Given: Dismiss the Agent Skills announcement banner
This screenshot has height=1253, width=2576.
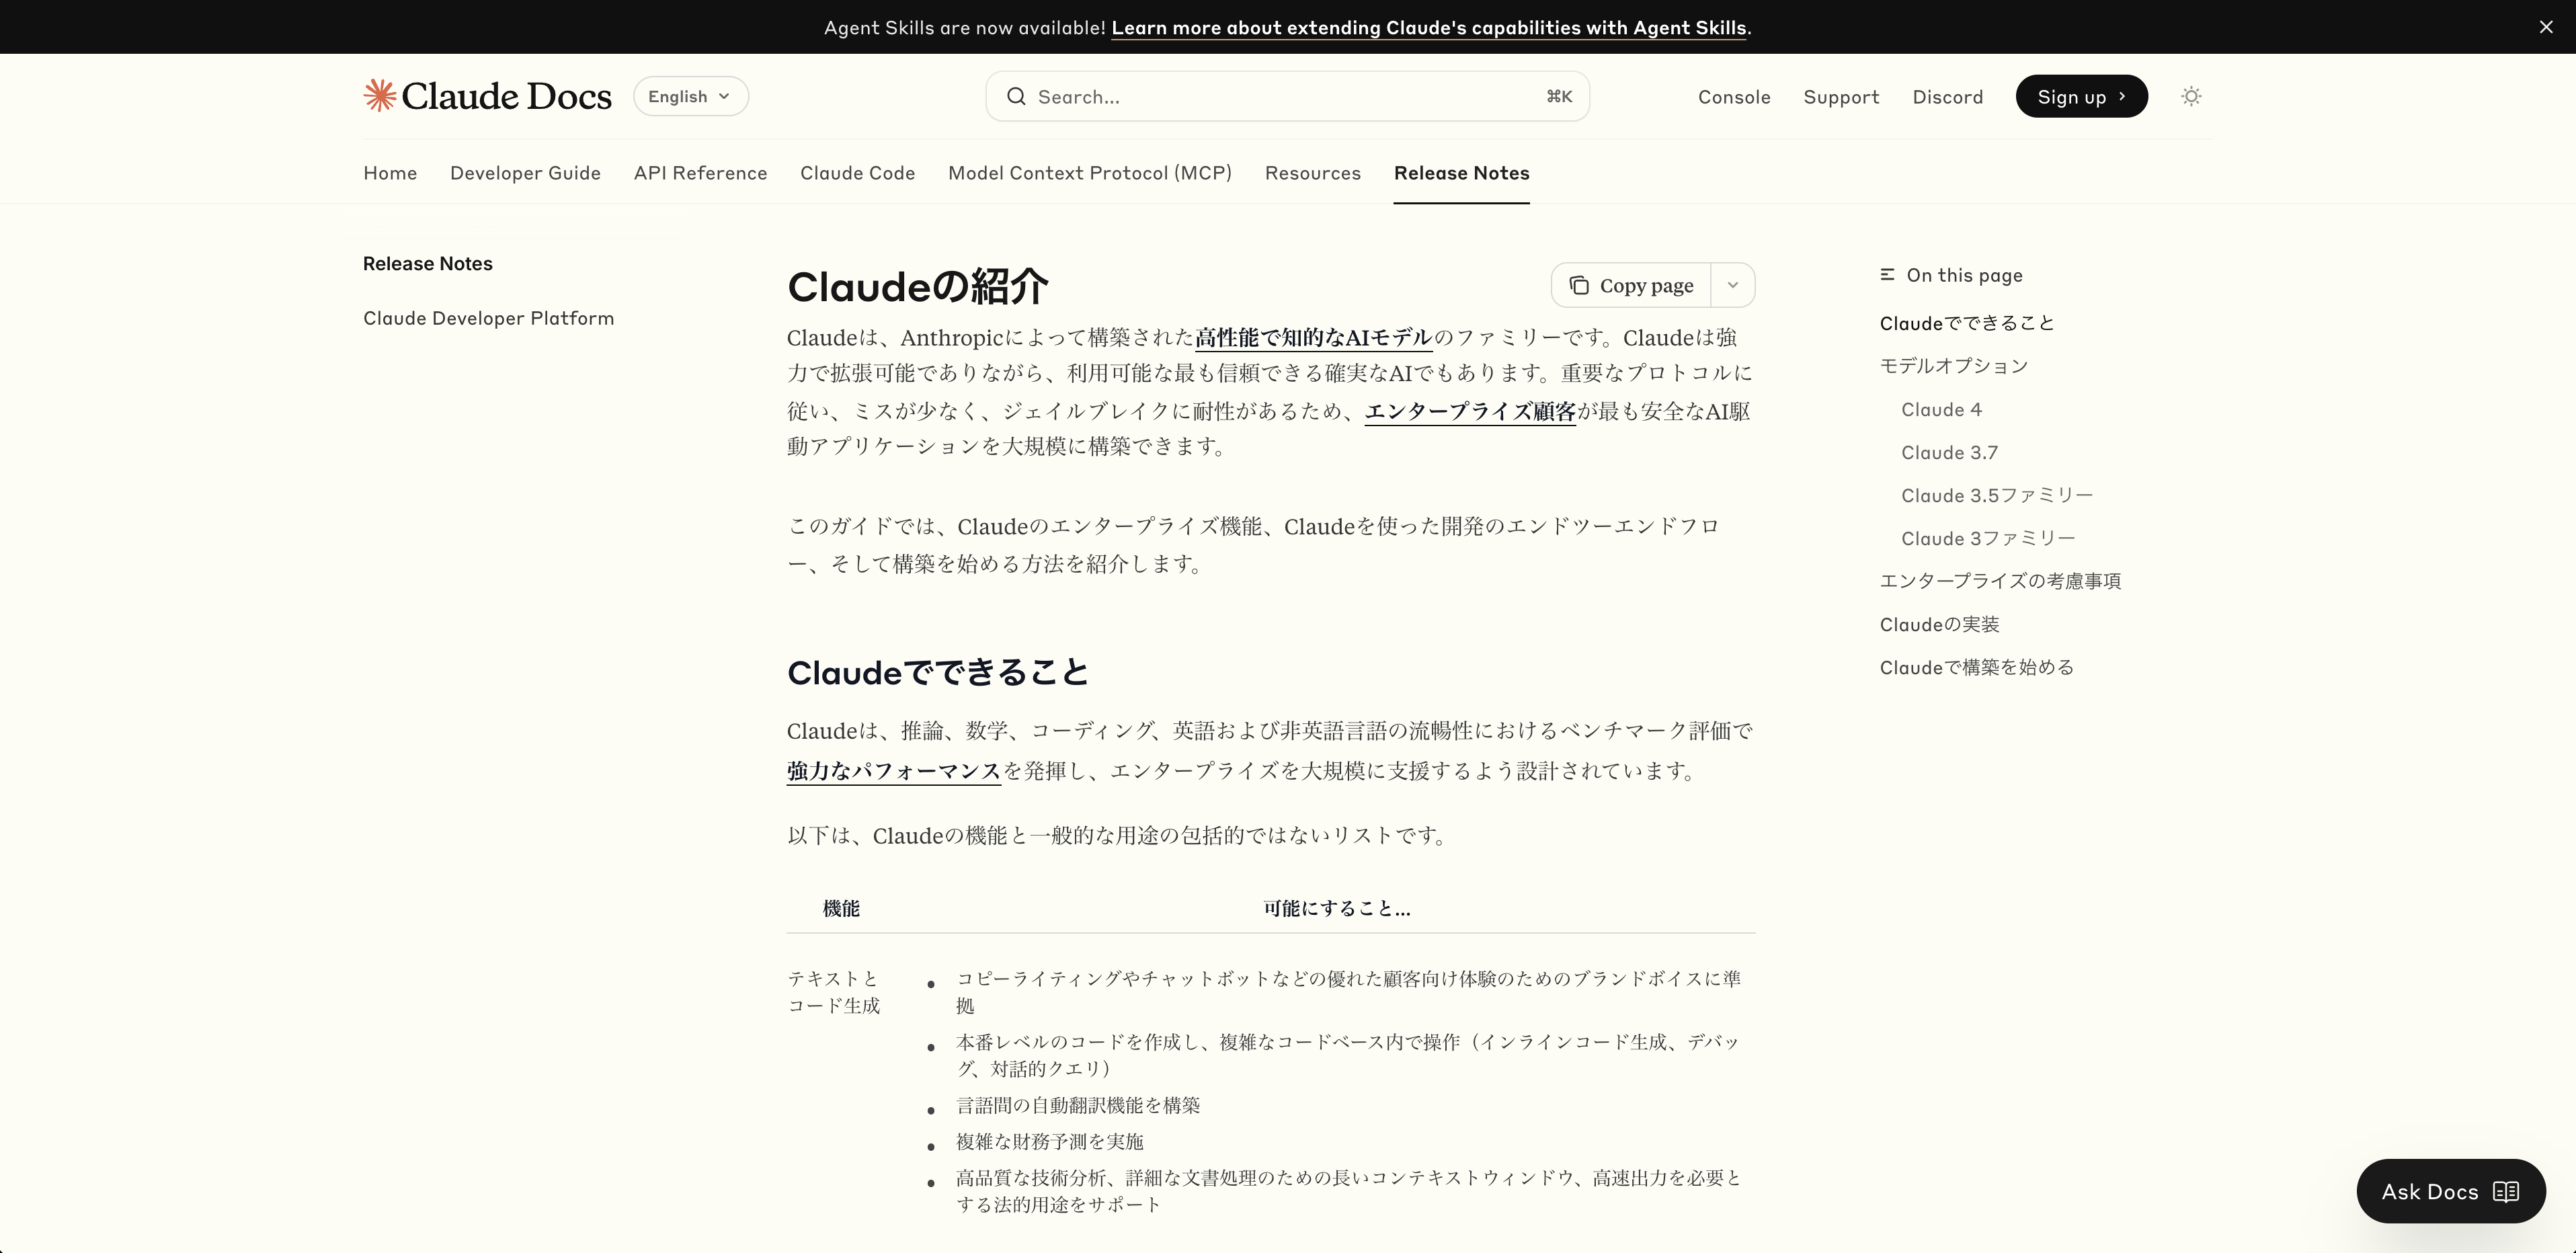Looking at the screenshot, I should point(2546,27).
